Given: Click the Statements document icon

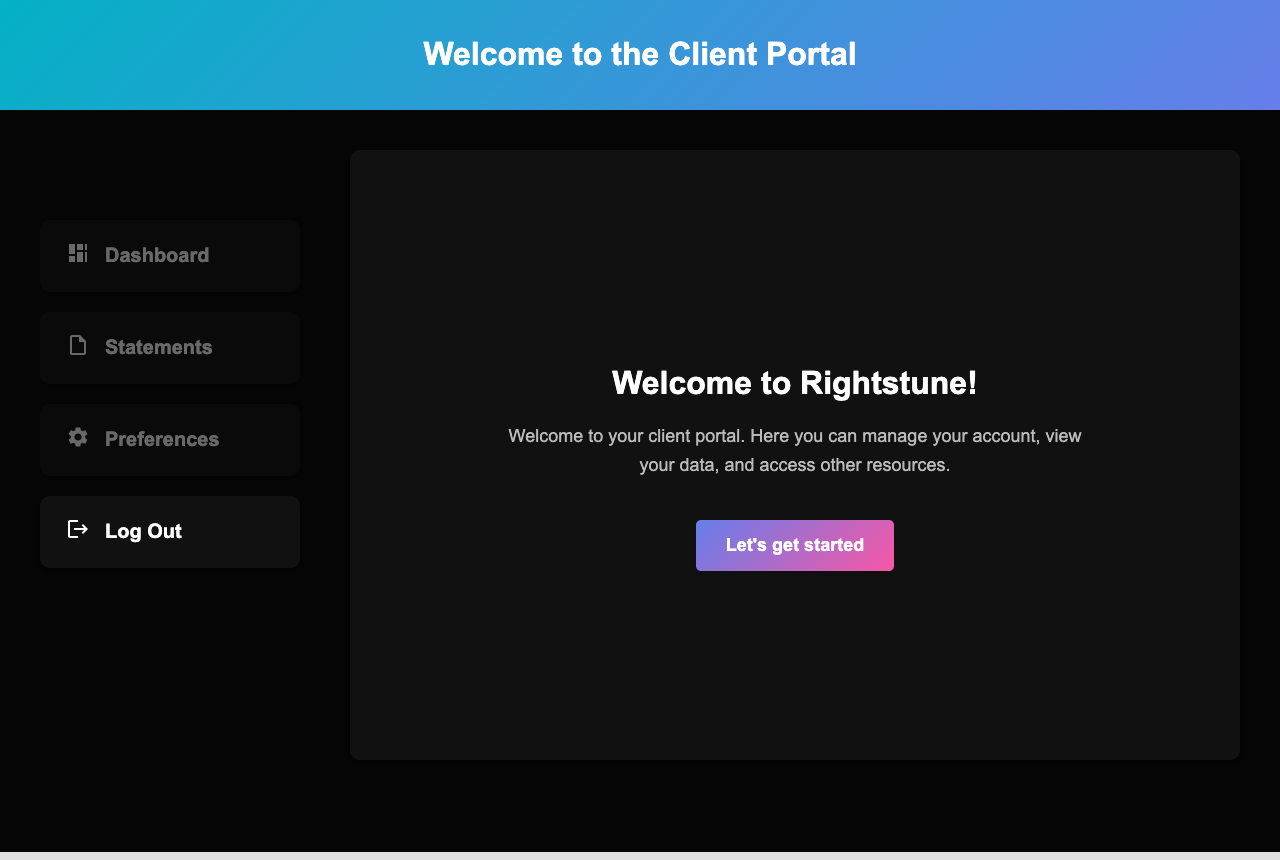Looking at the screenshot, I should coord(78,345).
